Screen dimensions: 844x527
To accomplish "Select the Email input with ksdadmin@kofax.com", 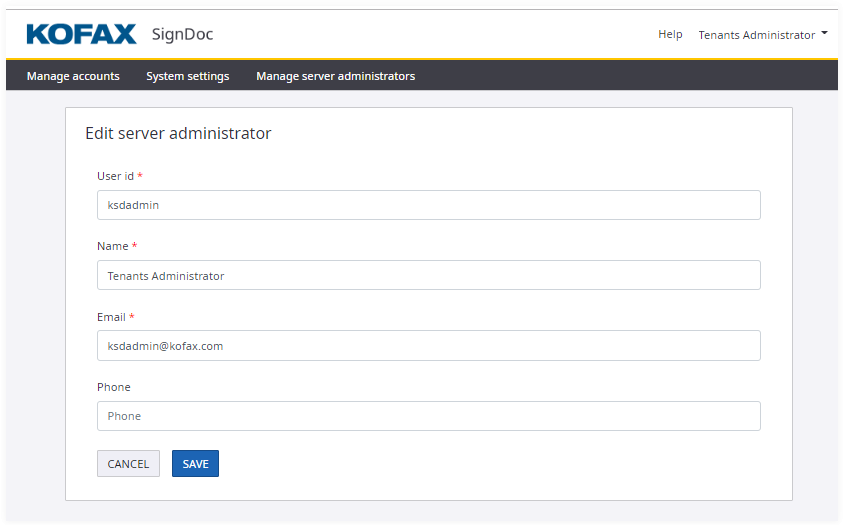I will 428,346.
